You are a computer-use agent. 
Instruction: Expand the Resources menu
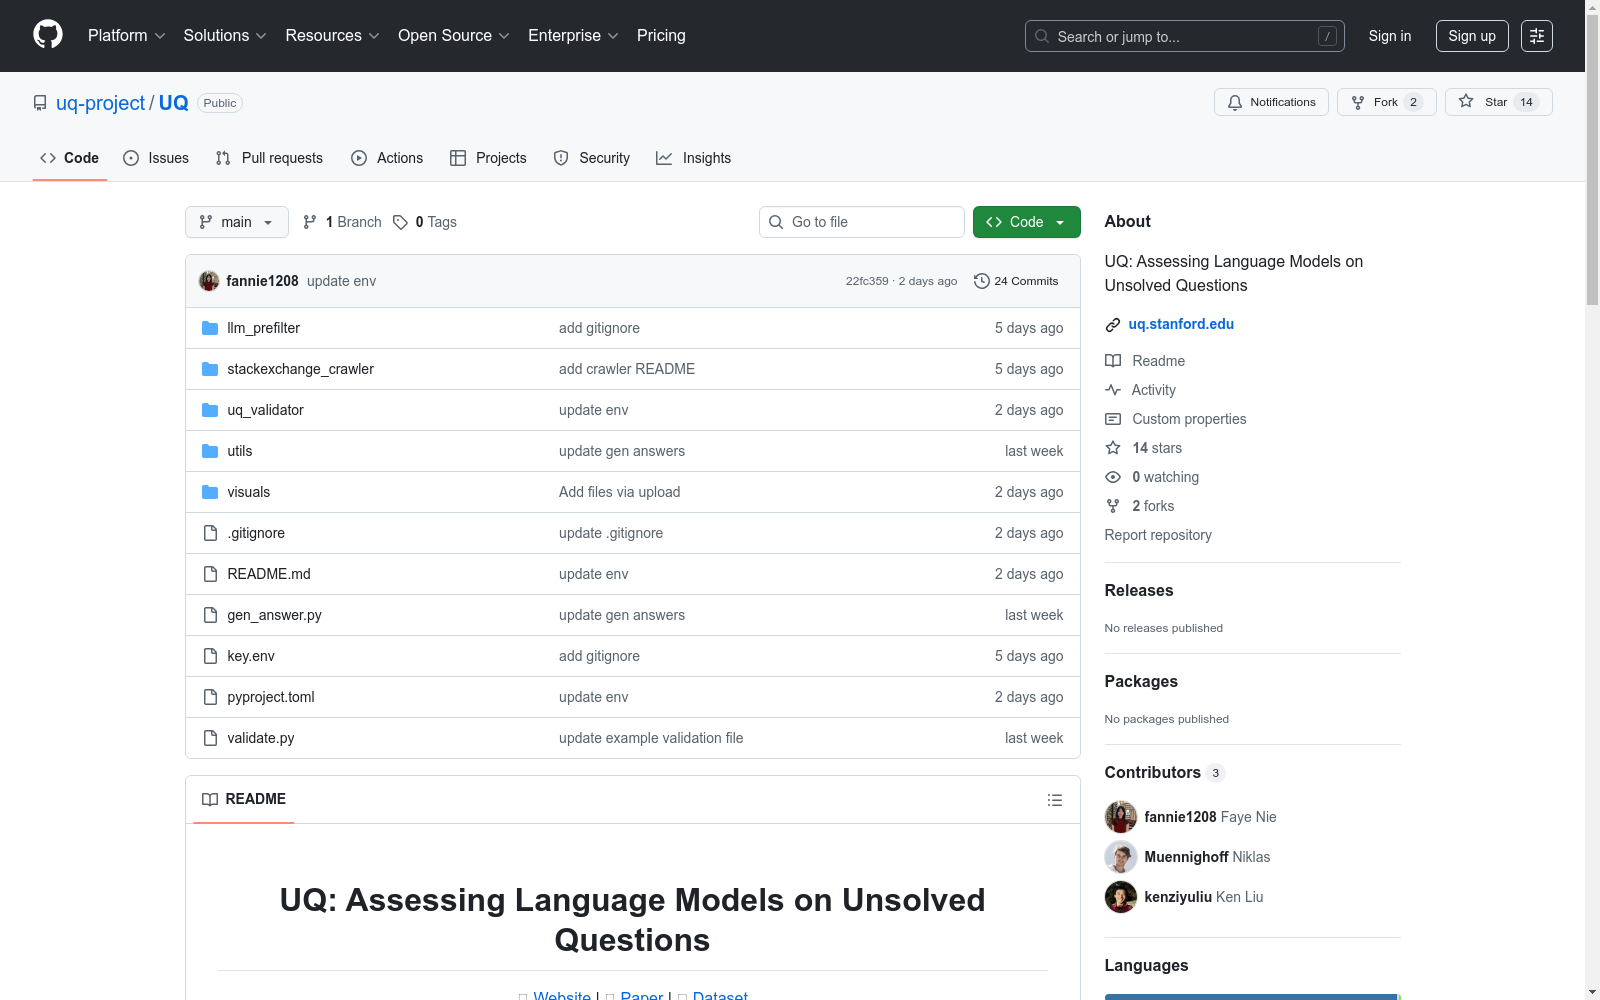point(333,36)
